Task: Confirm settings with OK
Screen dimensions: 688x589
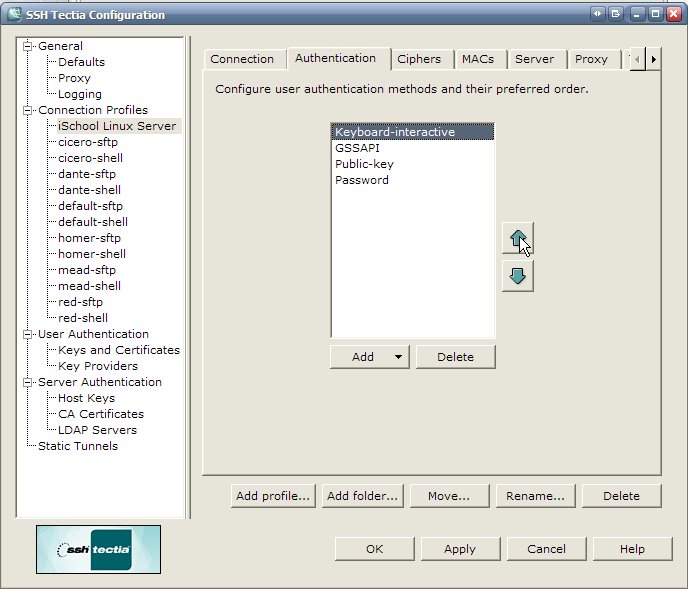Action: (x=374, y=549)
